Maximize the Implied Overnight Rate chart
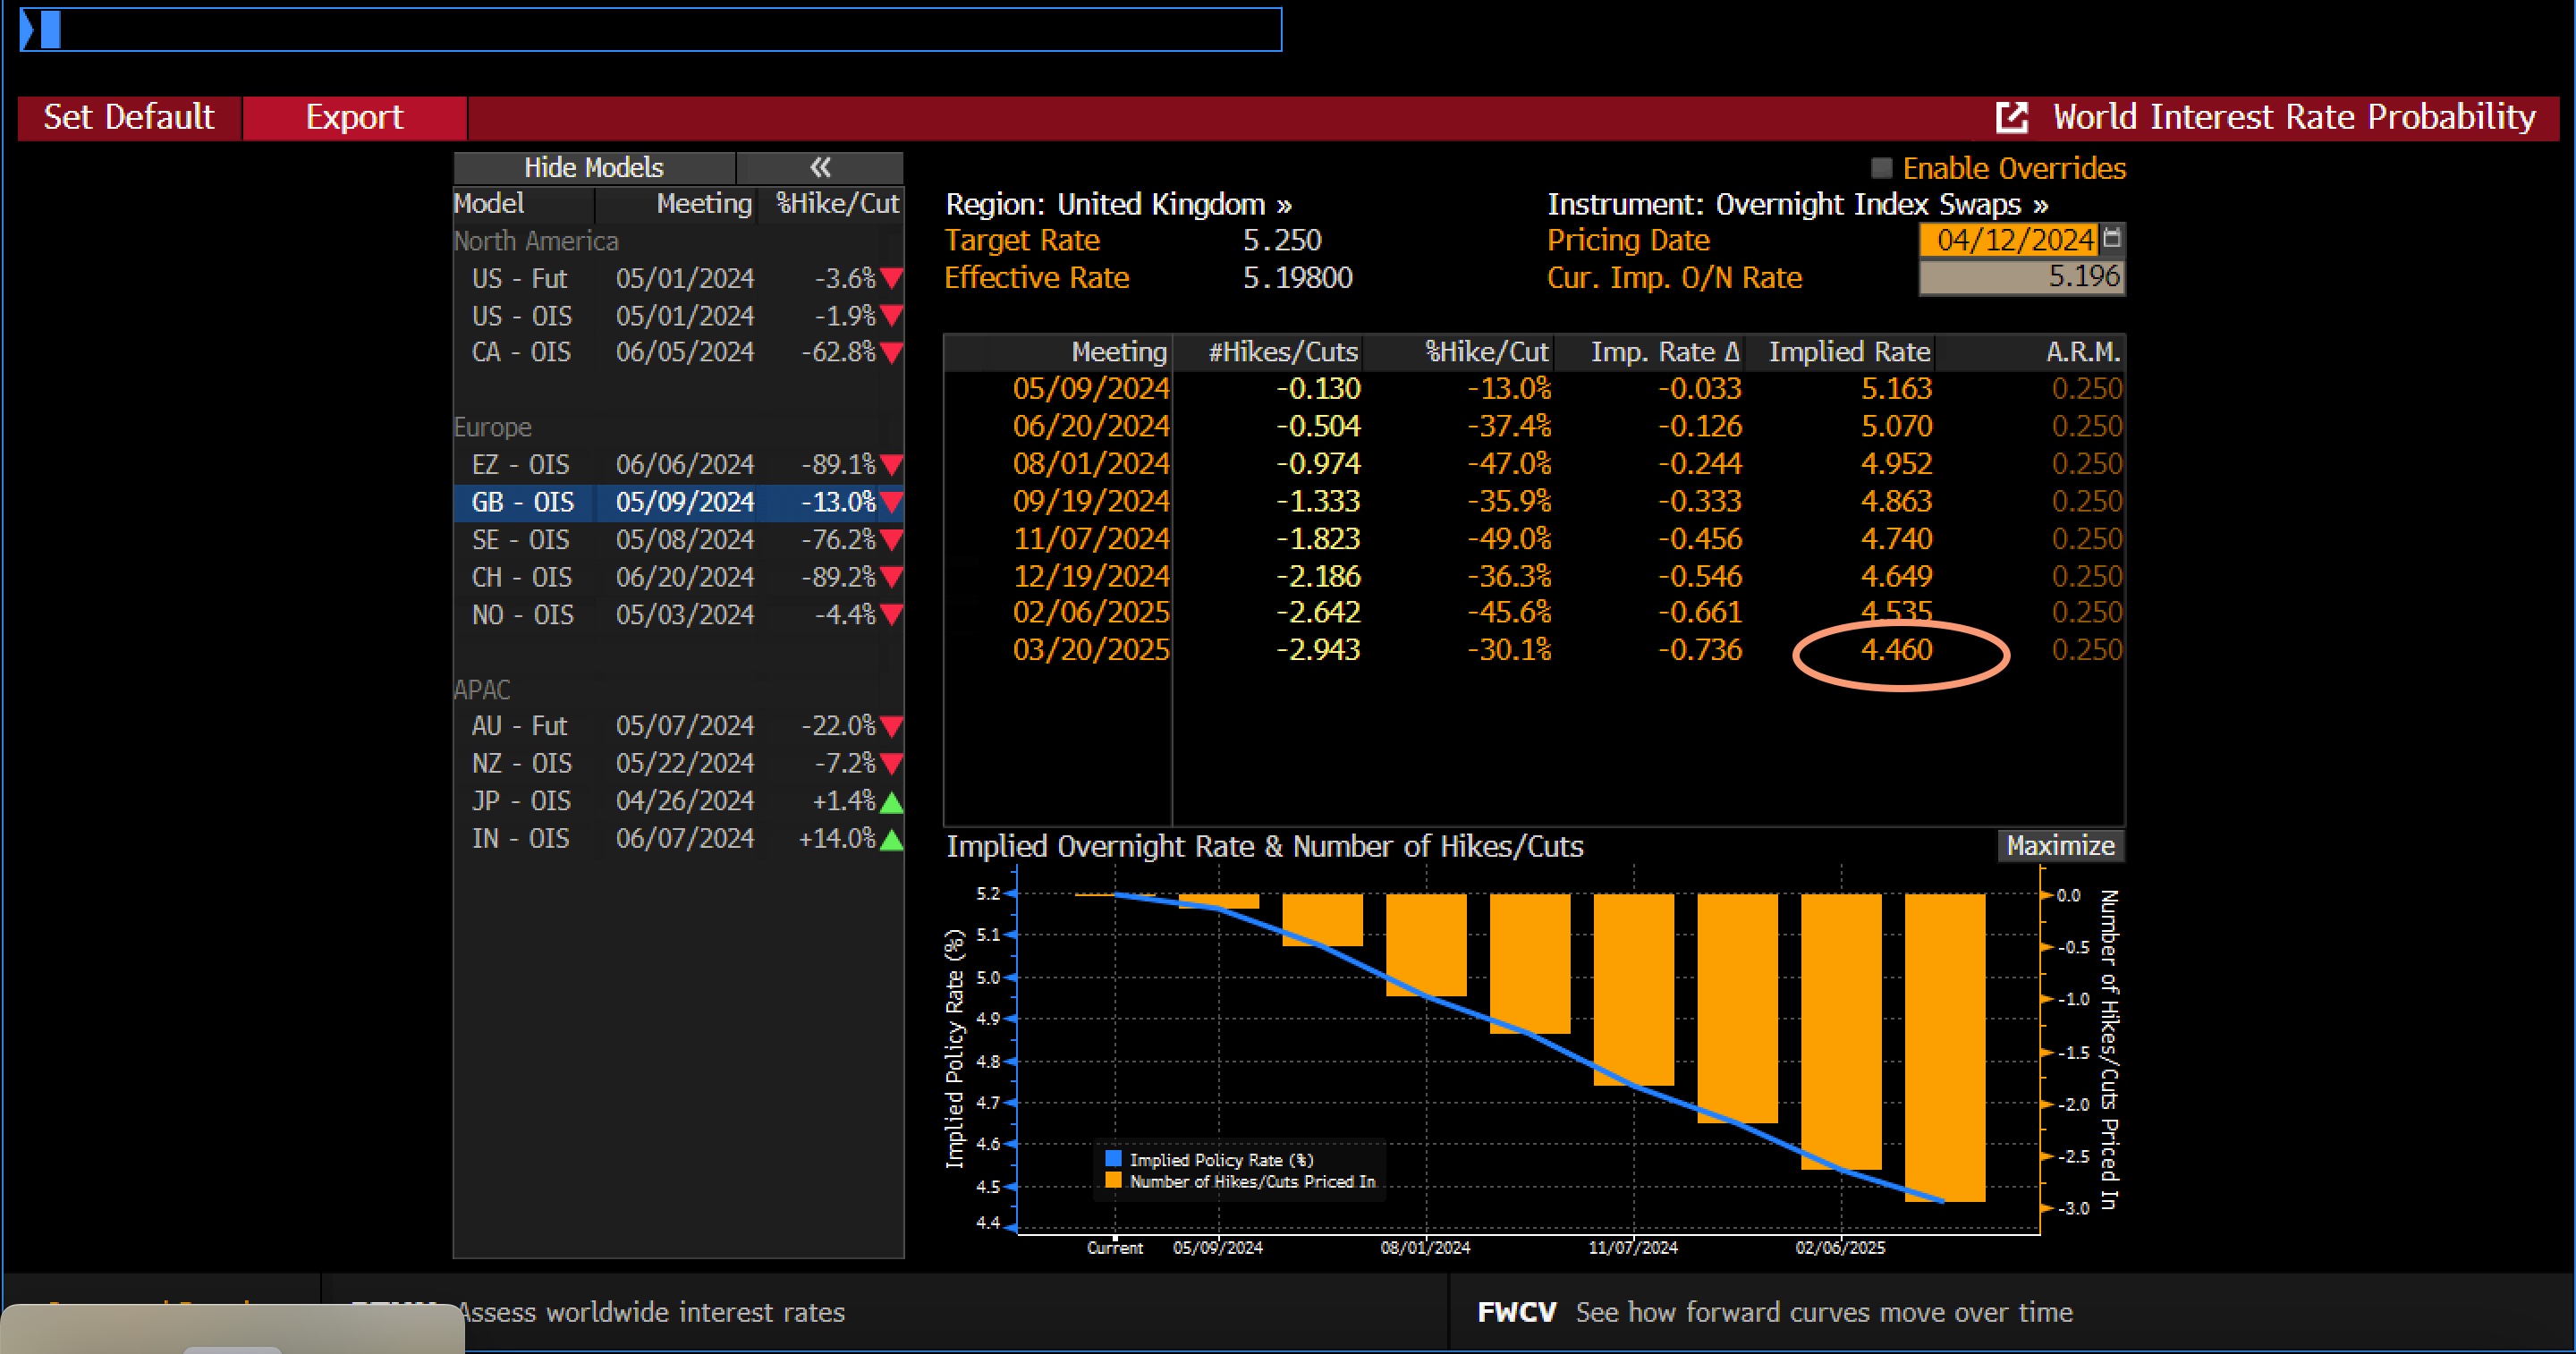2576x1354 pixels. click(2060, 845)
